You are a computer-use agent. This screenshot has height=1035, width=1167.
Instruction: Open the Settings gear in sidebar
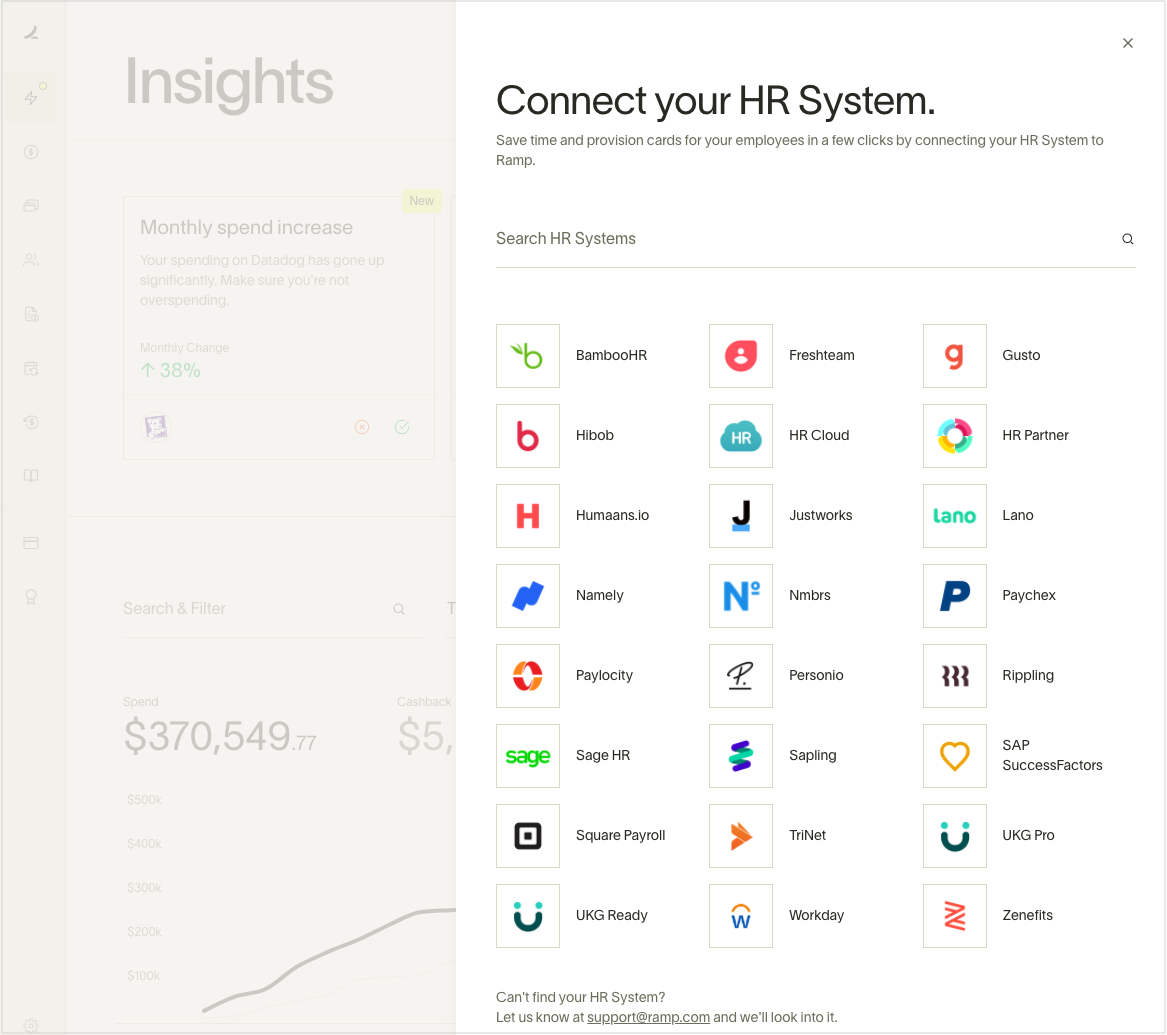tap(31, 1025)
